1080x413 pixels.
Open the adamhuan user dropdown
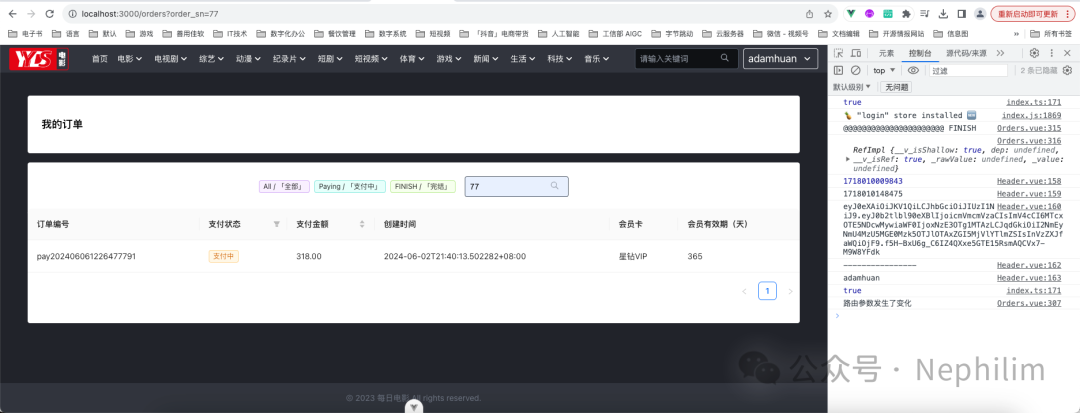780,59
